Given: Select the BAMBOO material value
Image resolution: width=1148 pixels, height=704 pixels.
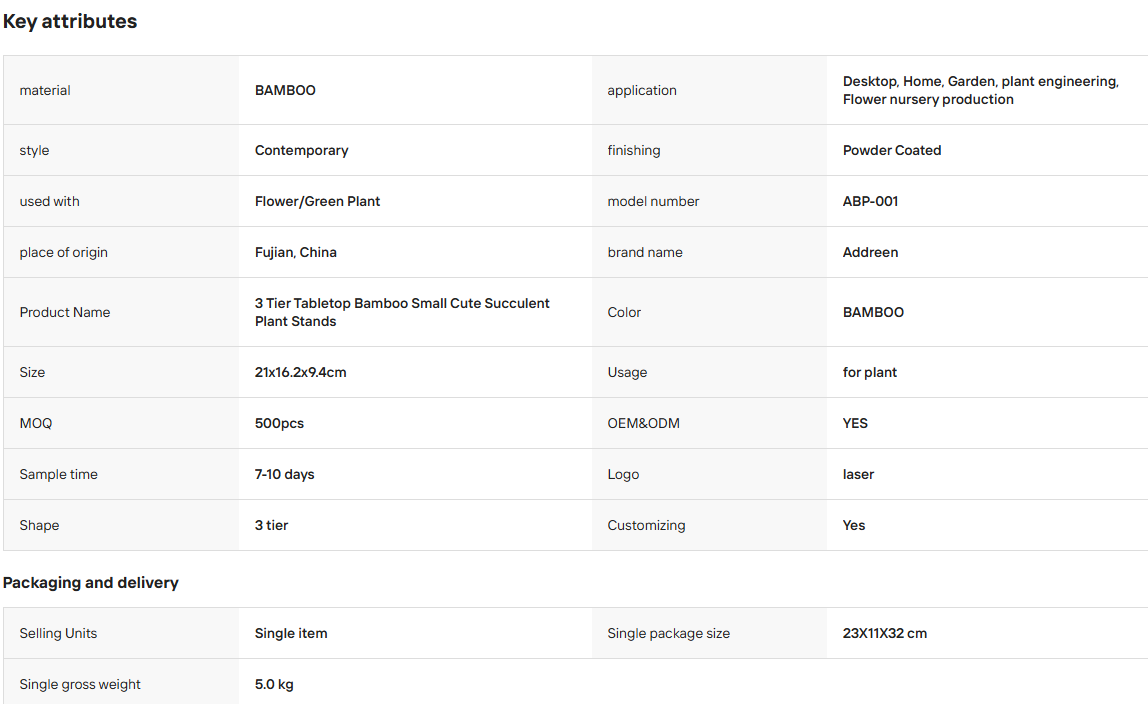Looking at the screenshot, I should click(x=285, y=90).
